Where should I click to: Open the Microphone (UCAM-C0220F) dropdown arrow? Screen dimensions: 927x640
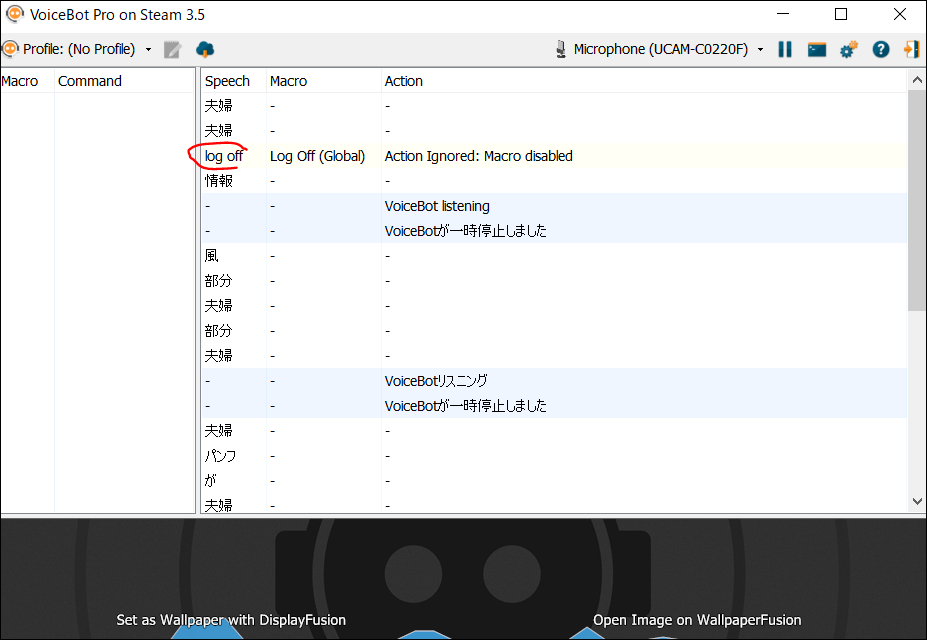tap(760, 50)
